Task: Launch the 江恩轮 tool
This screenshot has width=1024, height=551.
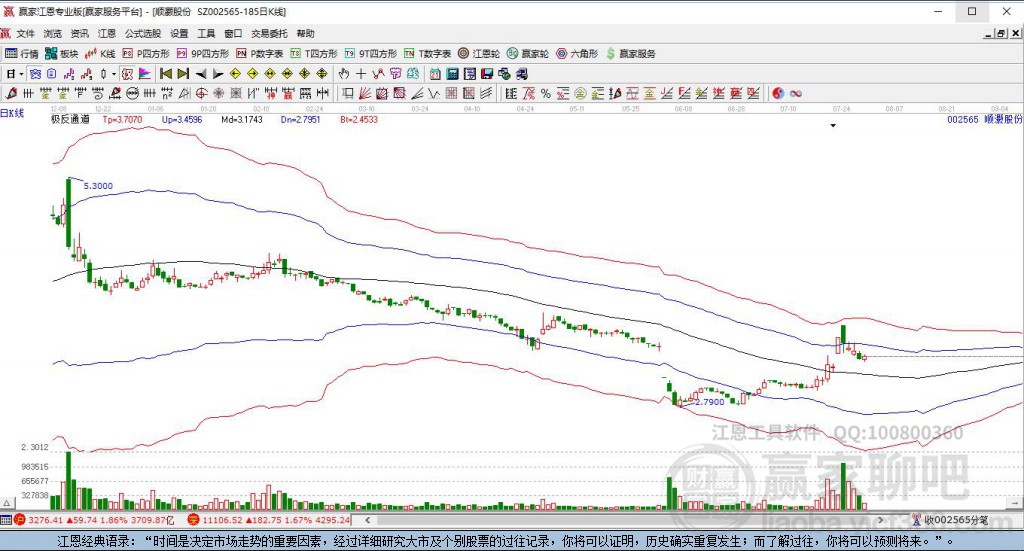Action: [479, 54]
